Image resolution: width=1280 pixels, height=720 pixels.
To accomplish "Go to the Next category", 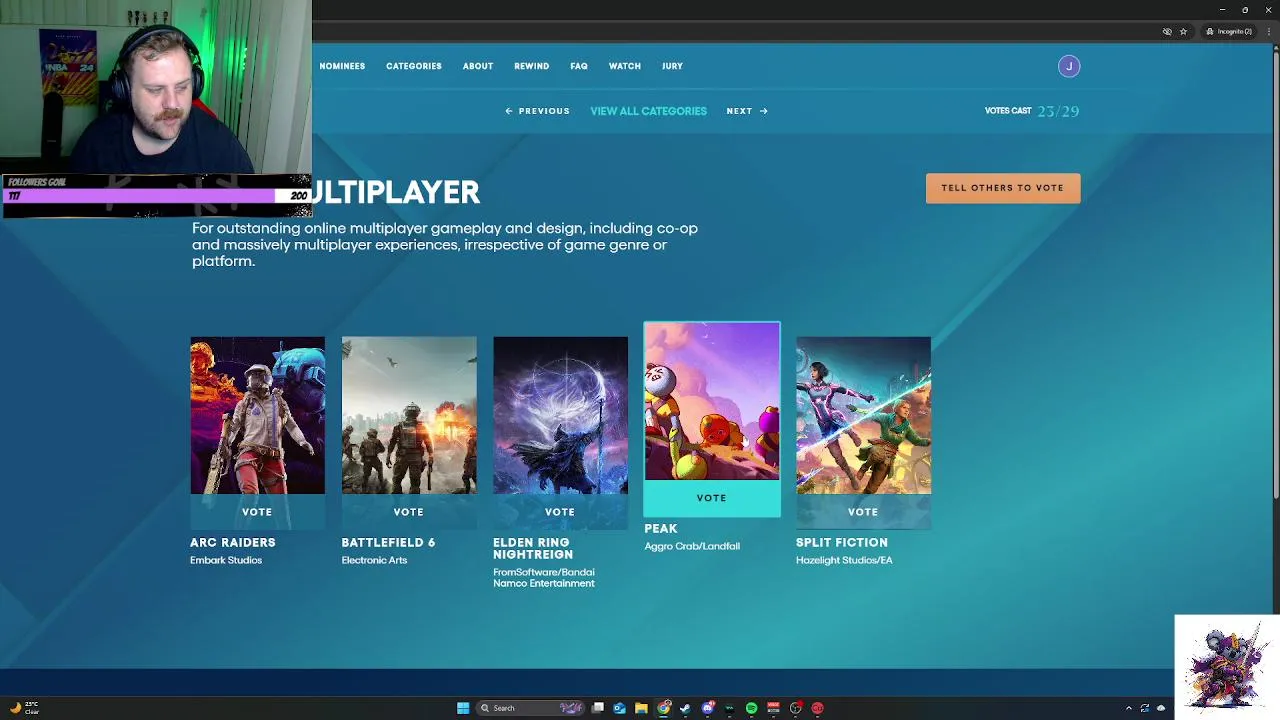I will coord(747,111).
